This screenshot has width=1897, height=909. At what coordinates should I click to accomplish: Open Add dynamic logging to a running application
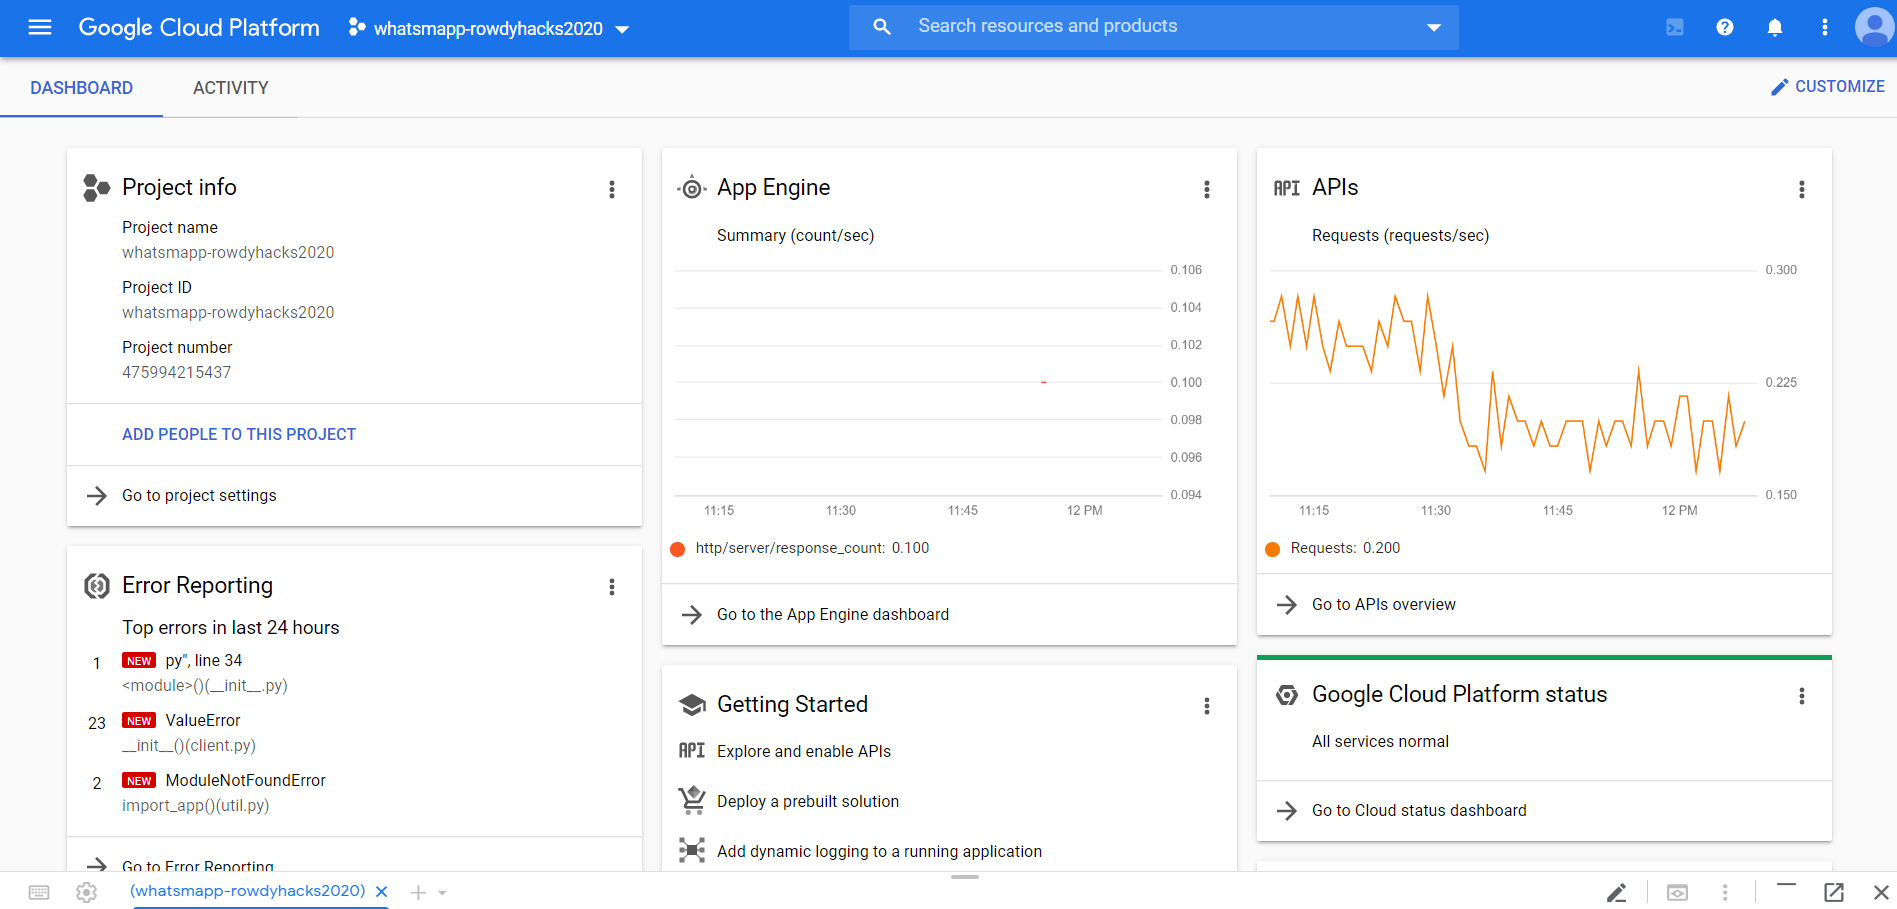tap(879, 851)
